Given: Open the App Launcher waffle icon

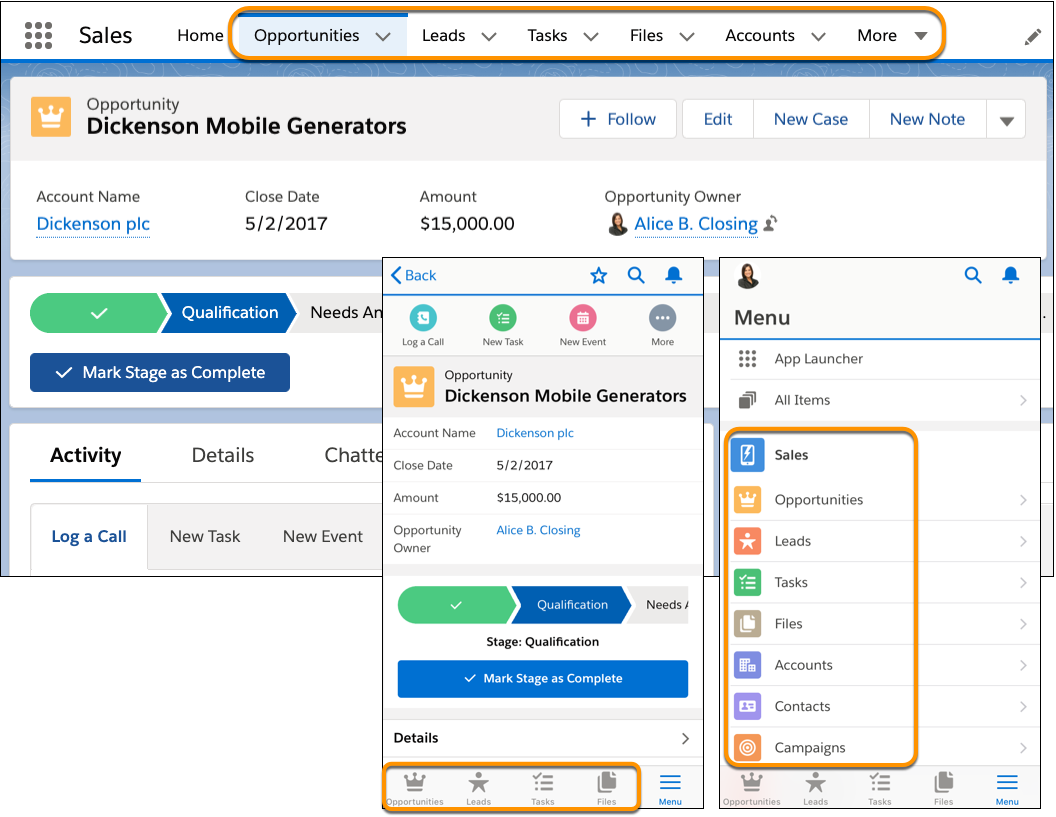Looking at the screenshot, I should [x=38, y=35].
